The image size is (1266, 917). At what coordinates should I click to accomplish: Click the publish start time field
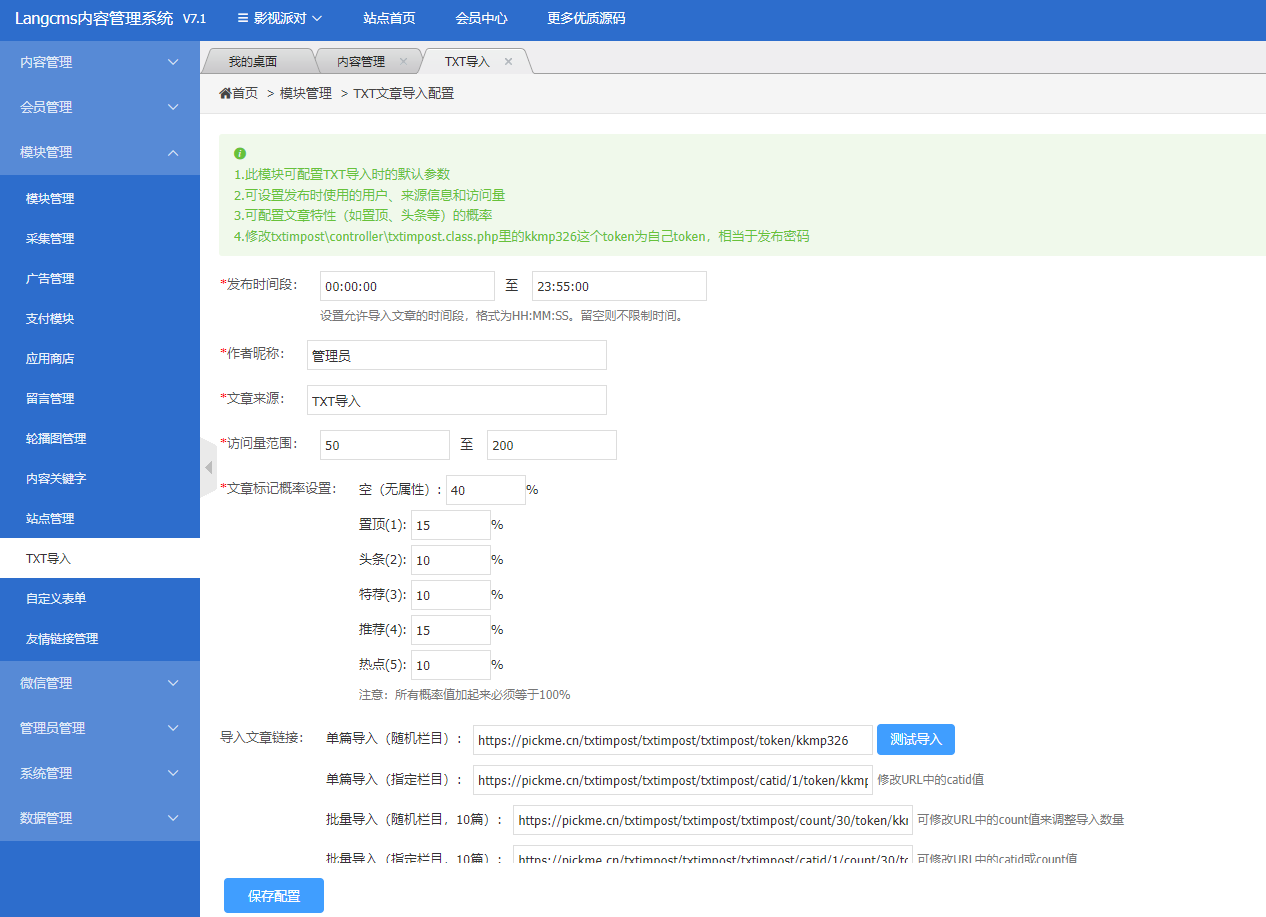(x=407, y=286)
